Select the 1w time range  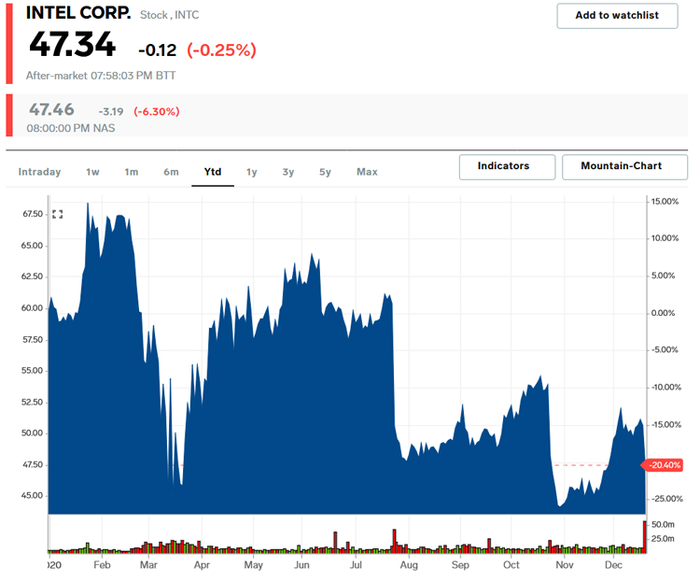coord(93,172)
